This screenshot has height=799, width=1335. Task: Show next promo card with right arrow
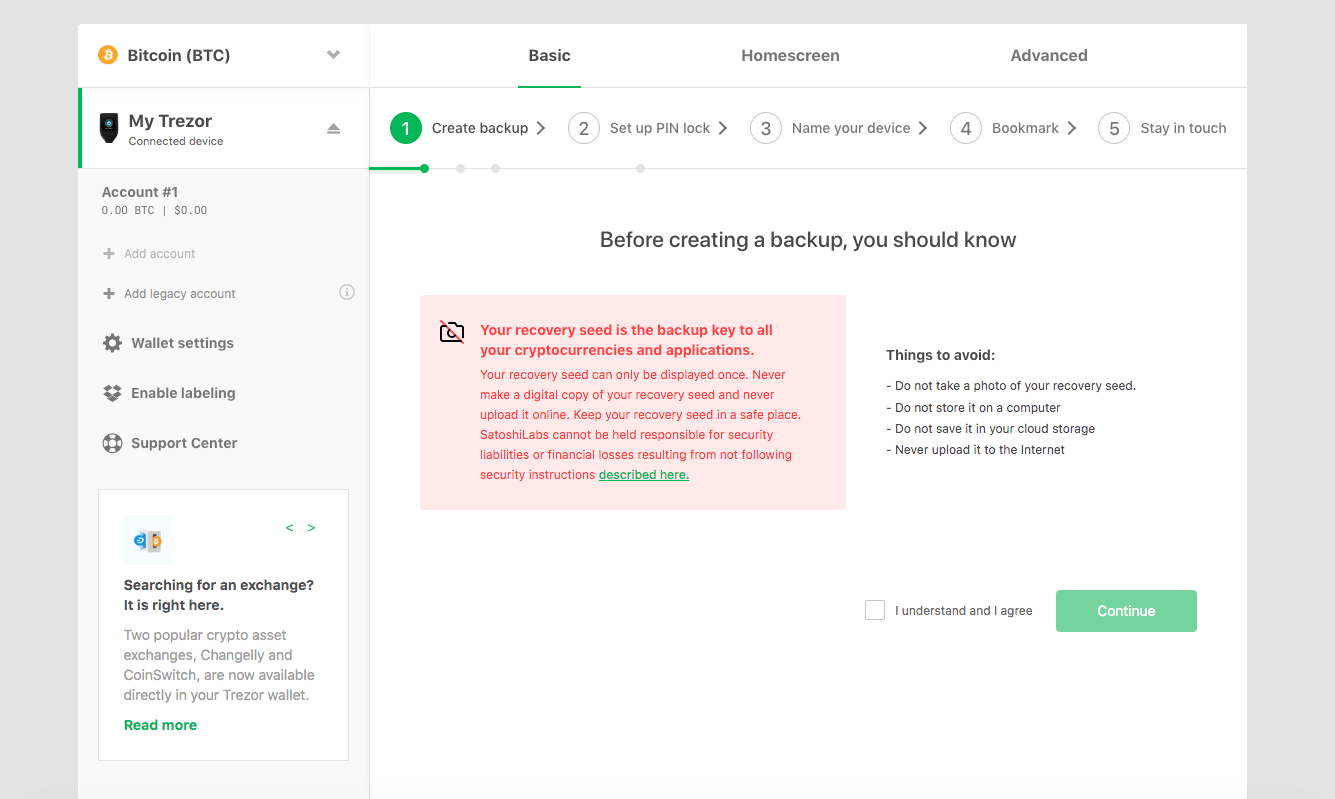pos(312,528)
